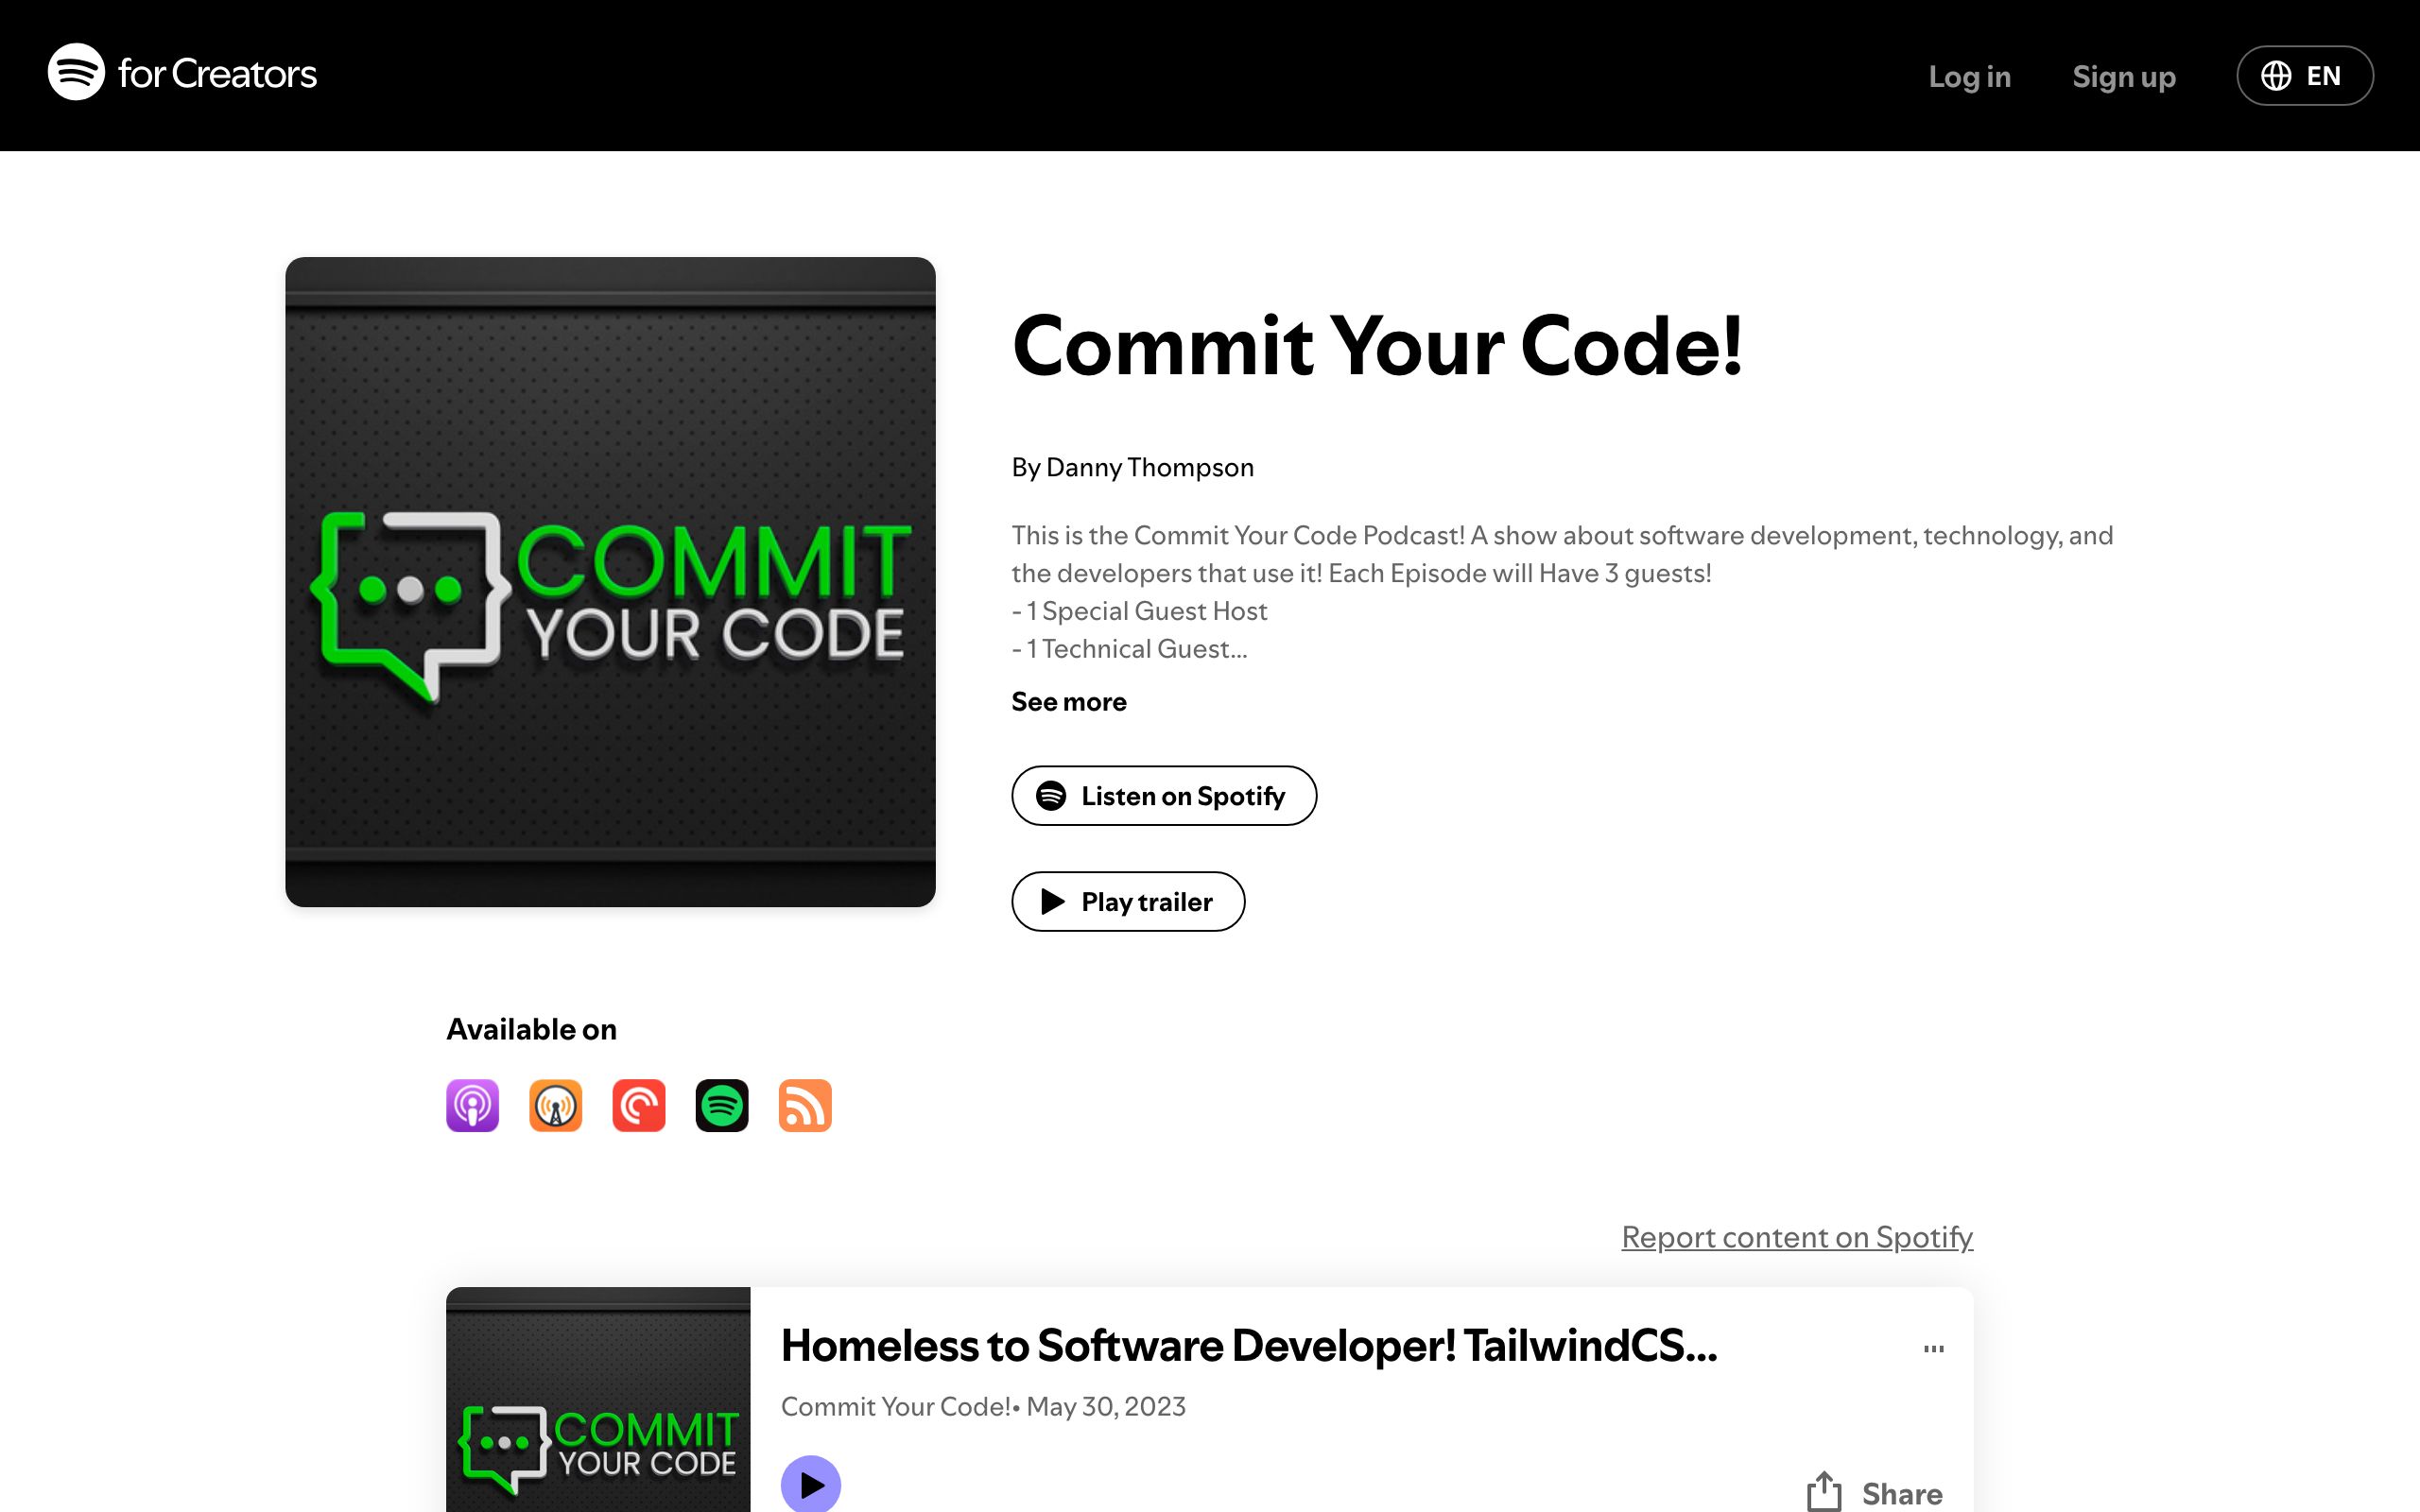Open the EN language selector
This screenshot has width=2420, height=1512.
(2304, 75)
